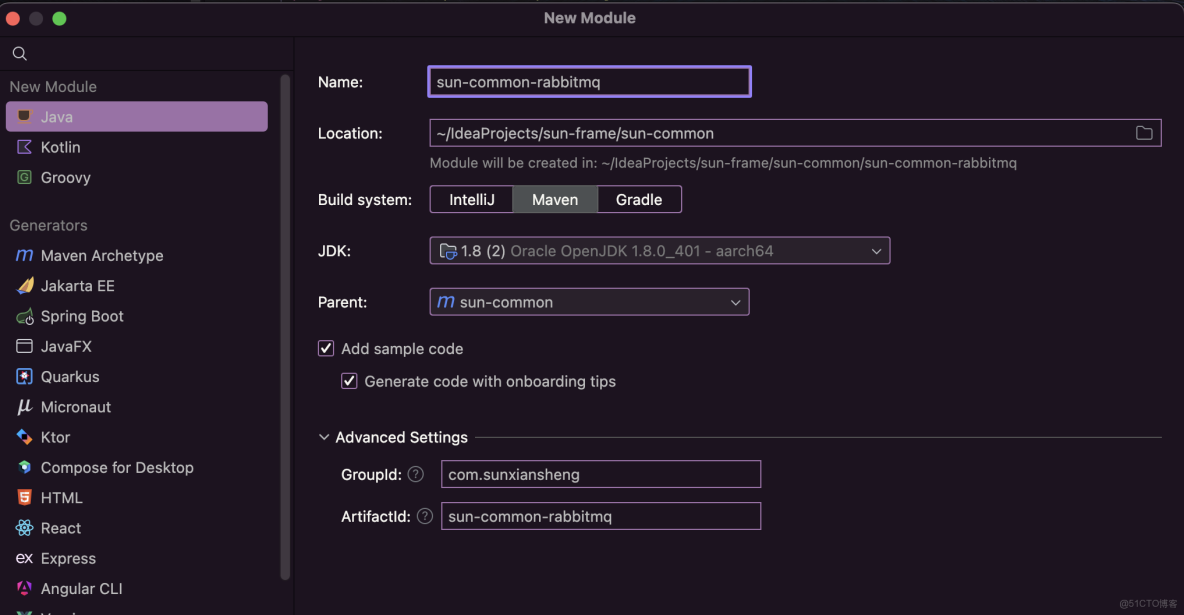
Task: Select the Maven Archetype generator
Action: coord(24,255)
